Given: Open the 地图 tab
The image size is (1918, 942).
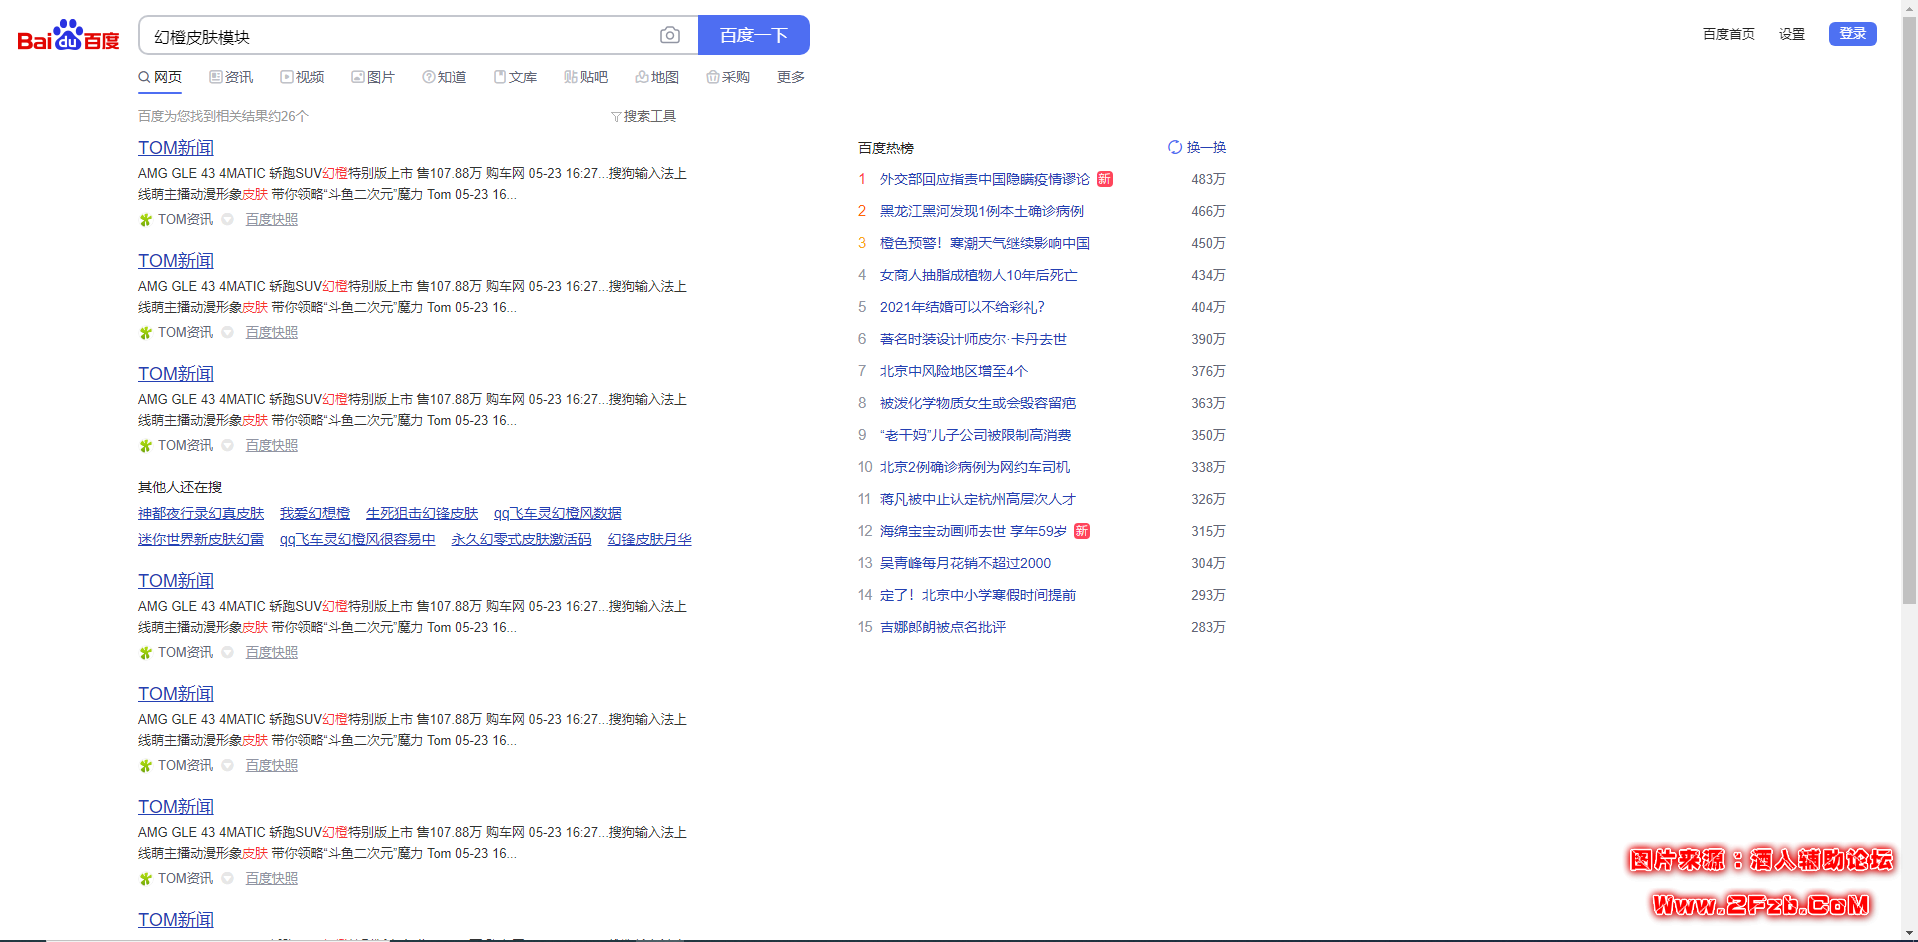Looking at the screenshot, I should [x=657, y=77].
